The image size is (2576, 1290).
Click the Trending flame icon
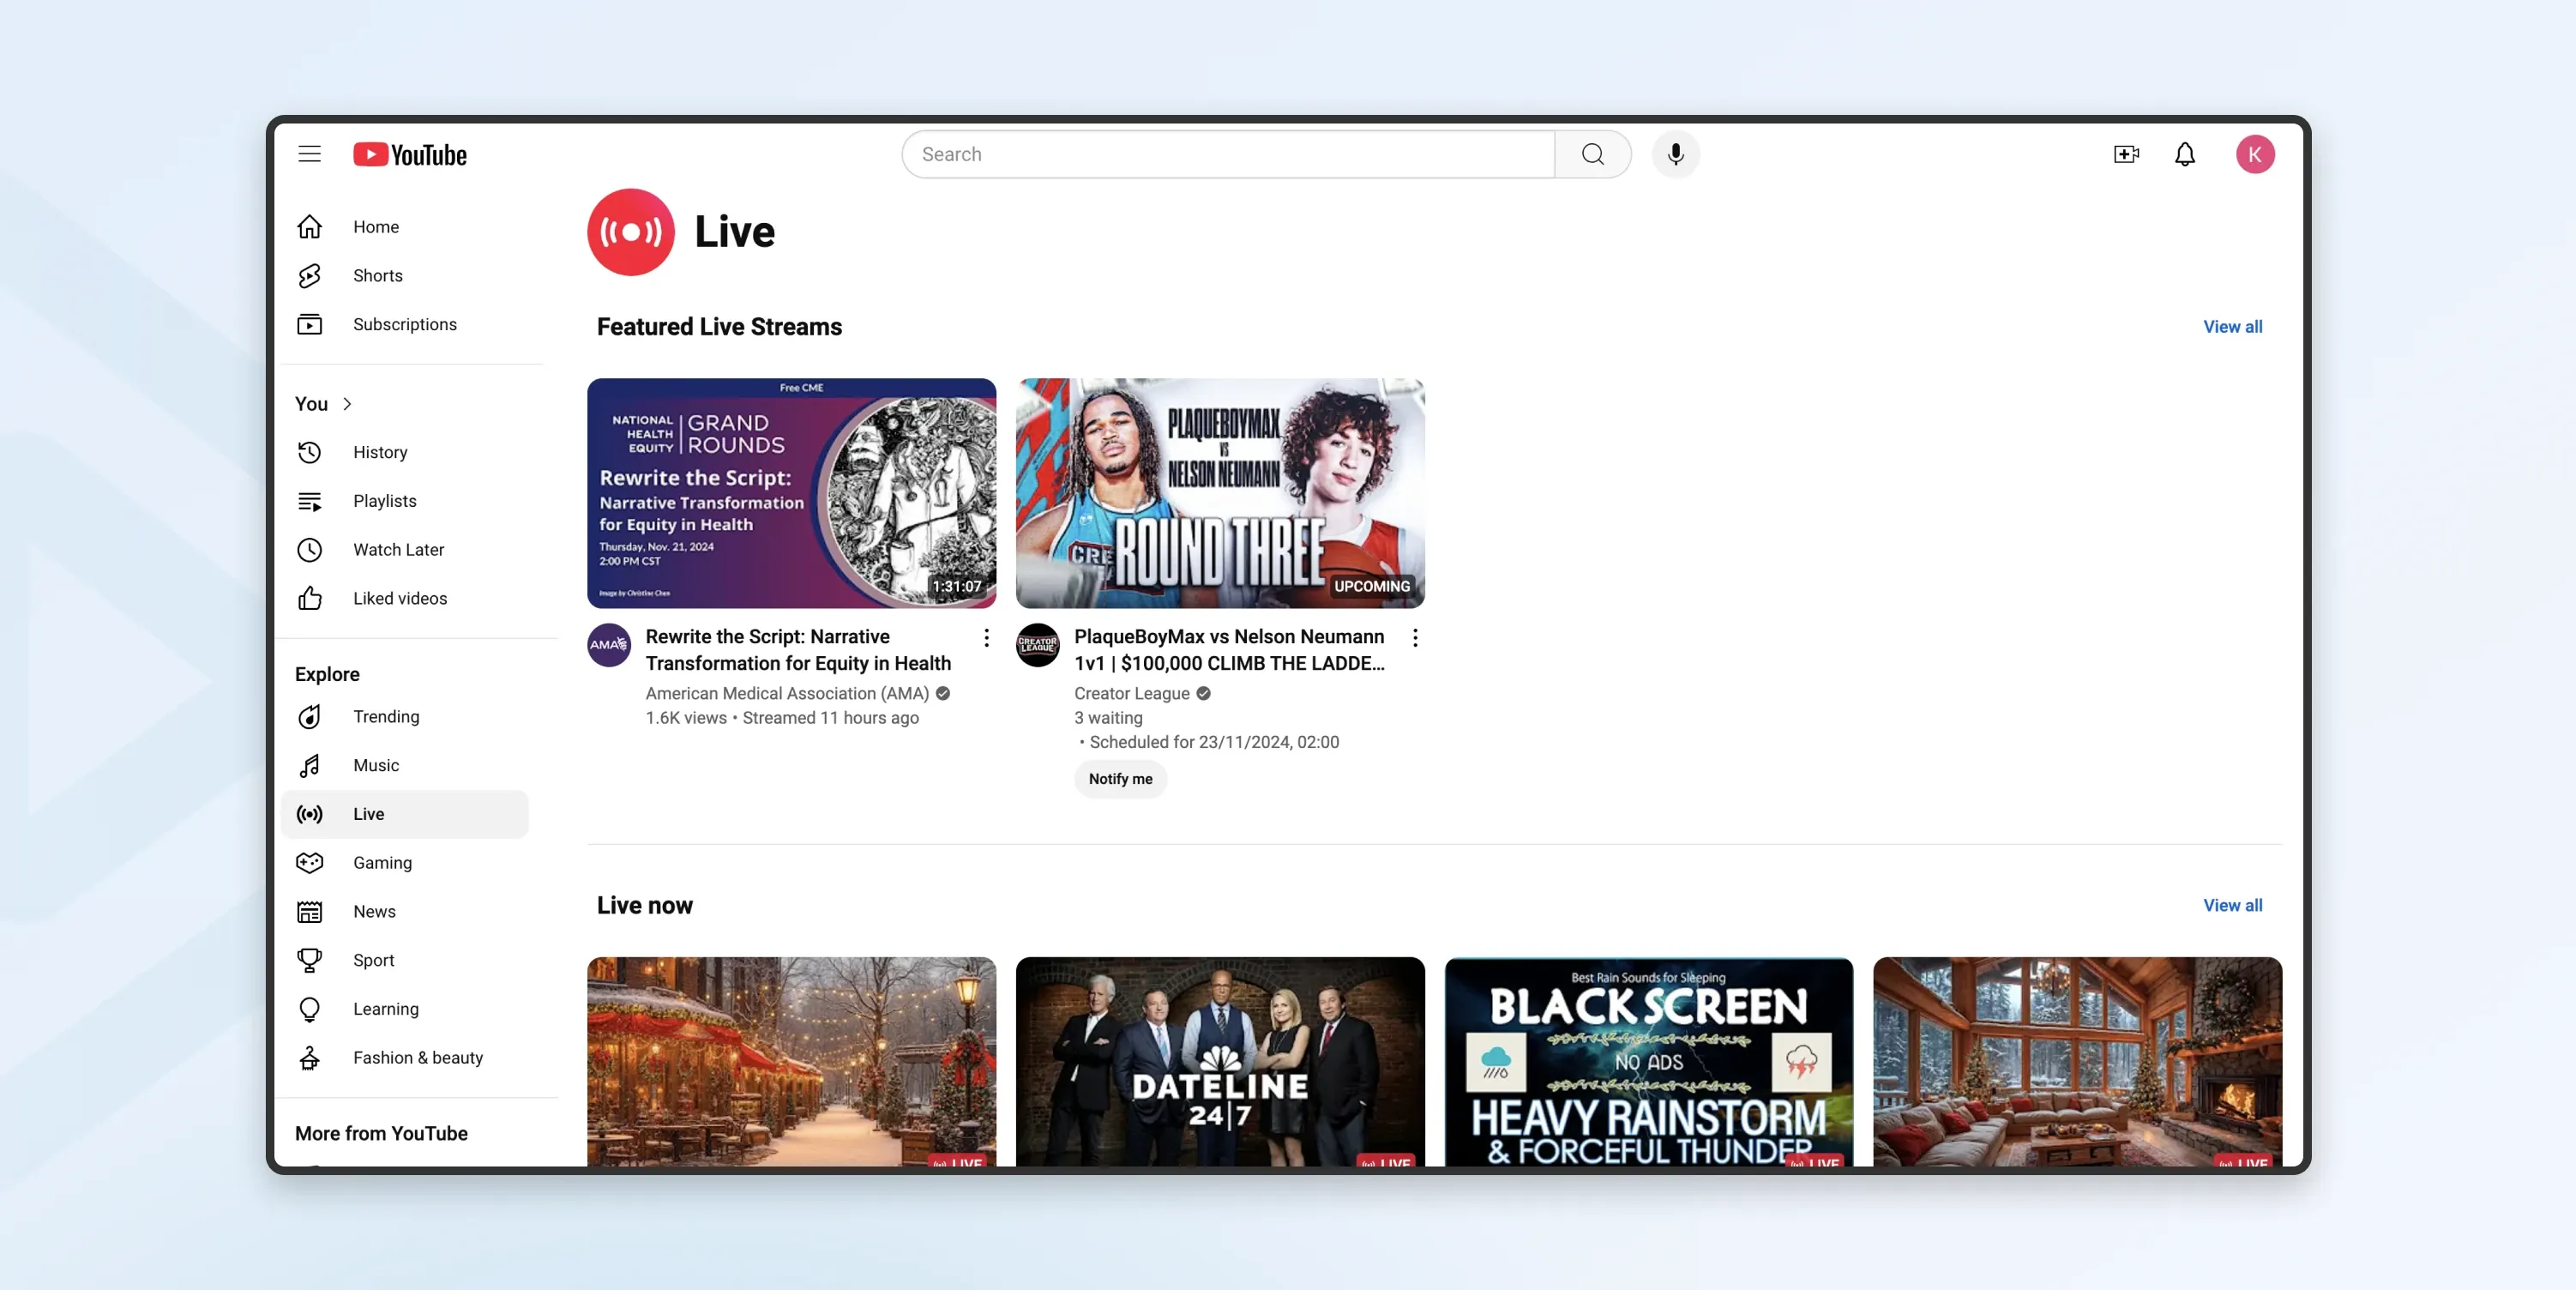point(309,717)
